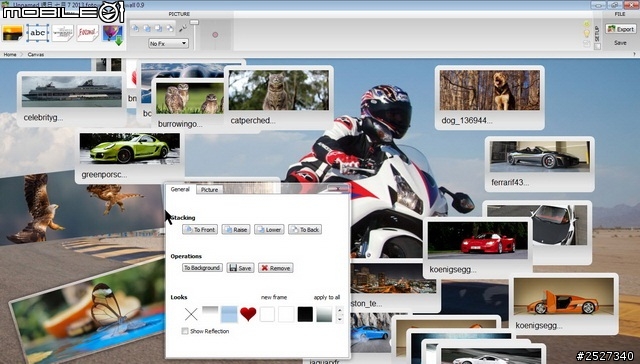This screenshot has width=640, height=364.
Task: Open the No Fx effects dropdown
Action: click(168, 43)
